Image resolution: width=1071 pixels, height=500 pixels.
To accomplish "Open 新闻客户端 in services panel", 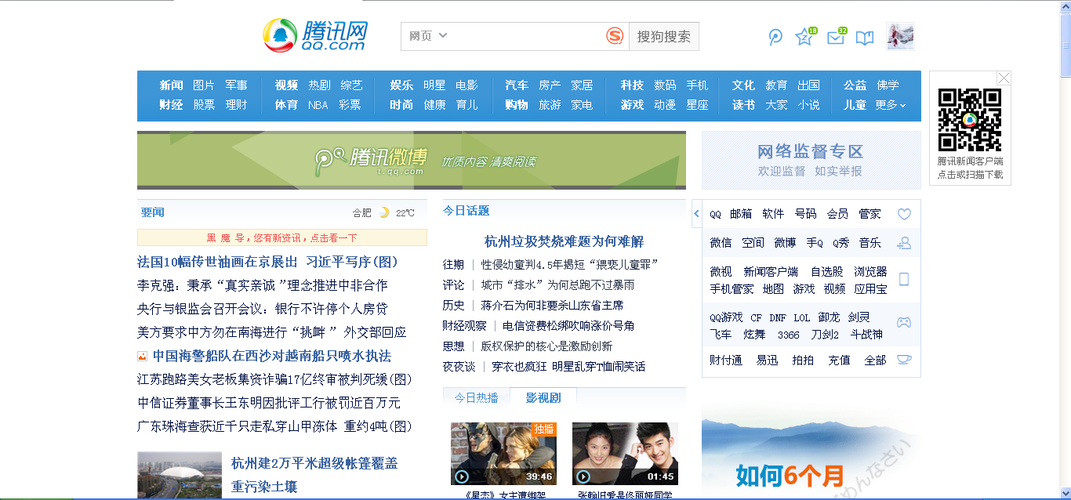I will [770, 271].
